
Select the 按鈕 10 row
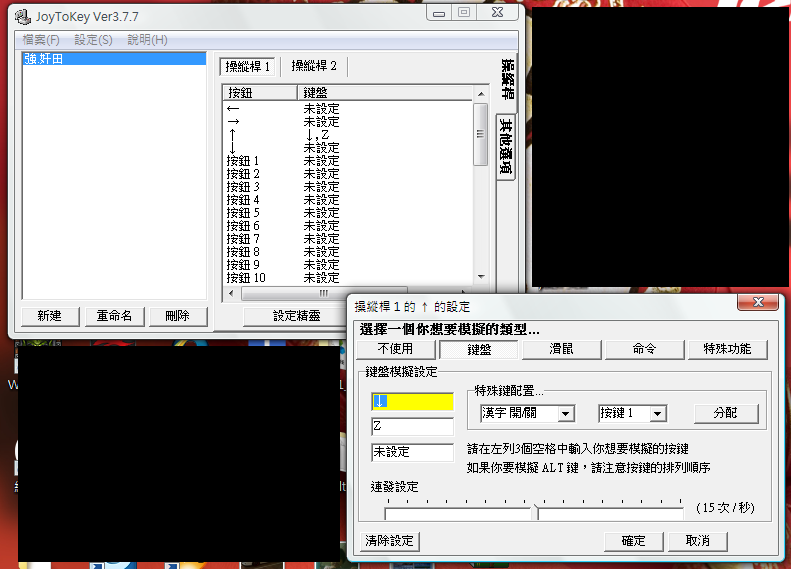pyautogui.click(x=348, y=278)
